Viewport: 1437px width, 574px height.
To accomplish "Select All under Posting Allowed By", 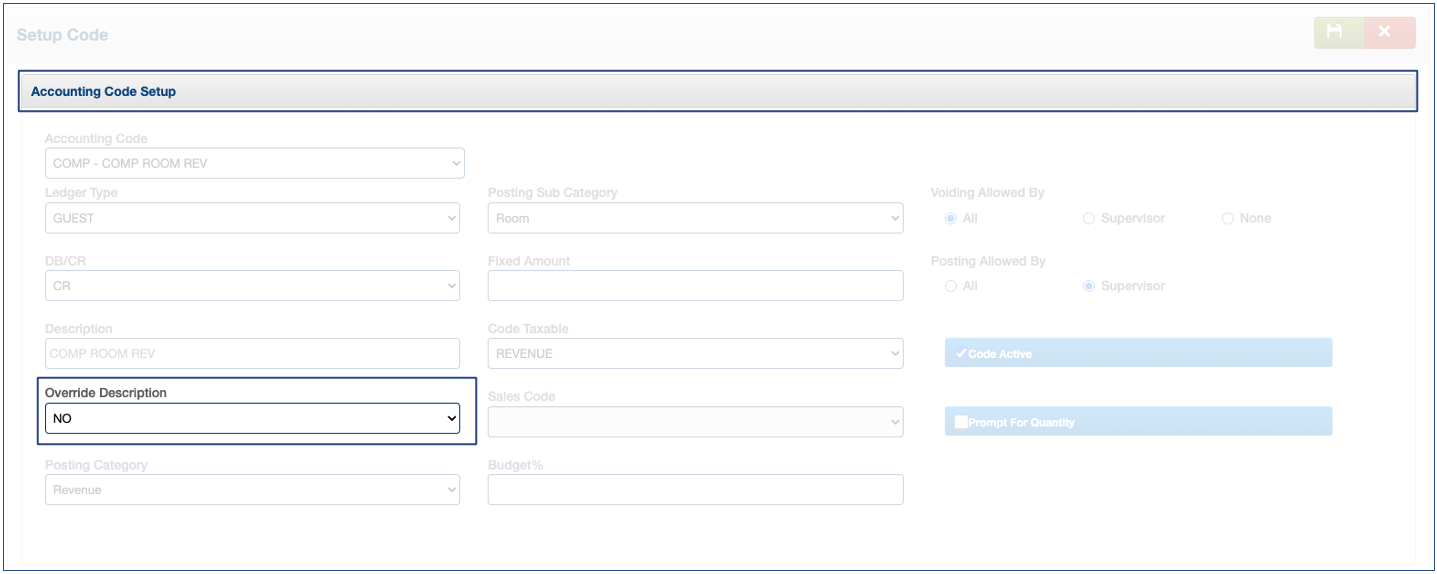I will [951, 286].
